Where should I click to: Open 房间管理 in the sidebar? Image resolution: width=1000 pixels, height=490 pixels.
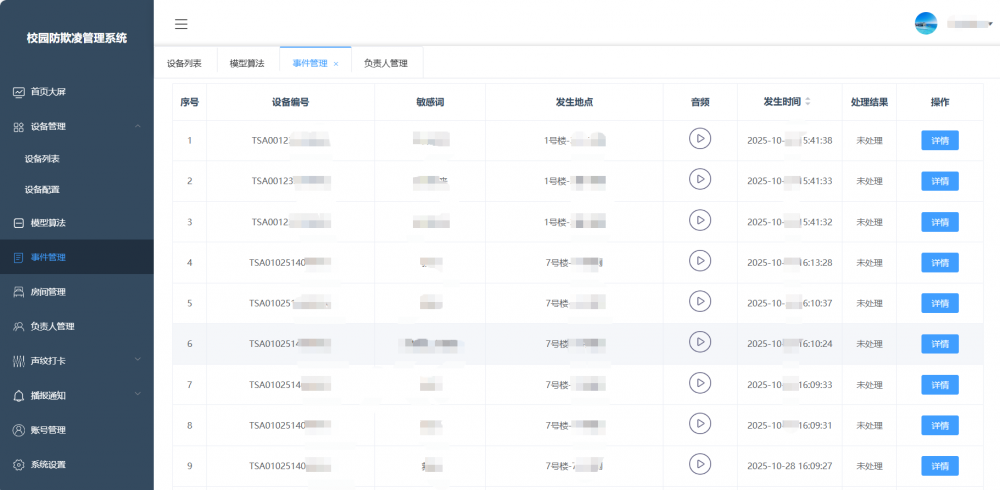tap(47, 292)
